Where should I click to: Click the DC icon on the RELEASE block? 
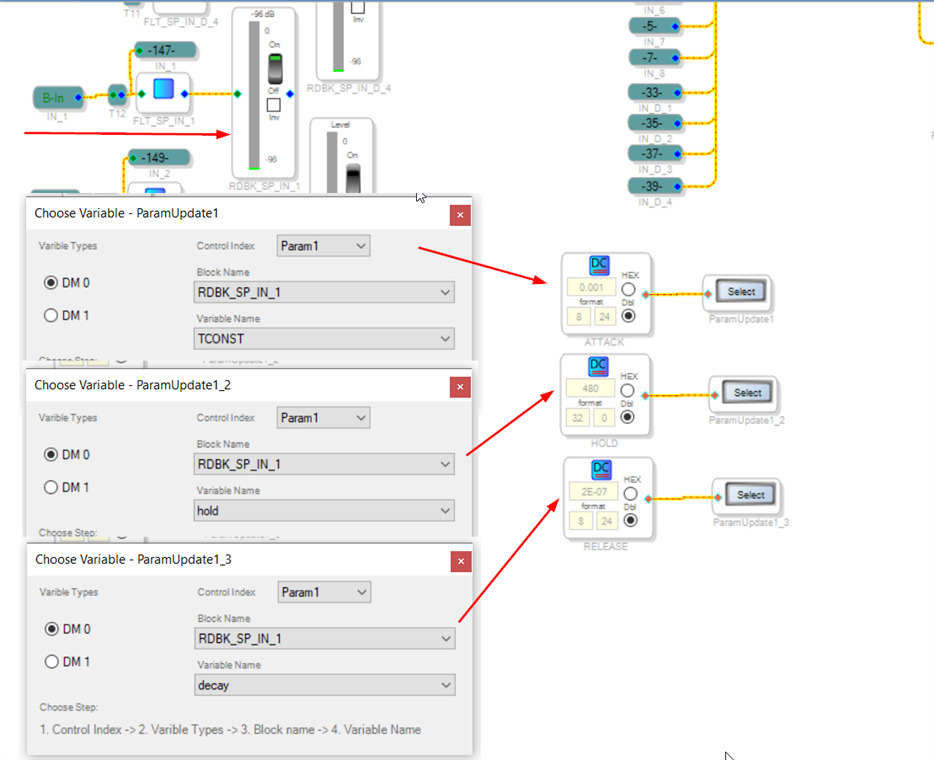601,469
